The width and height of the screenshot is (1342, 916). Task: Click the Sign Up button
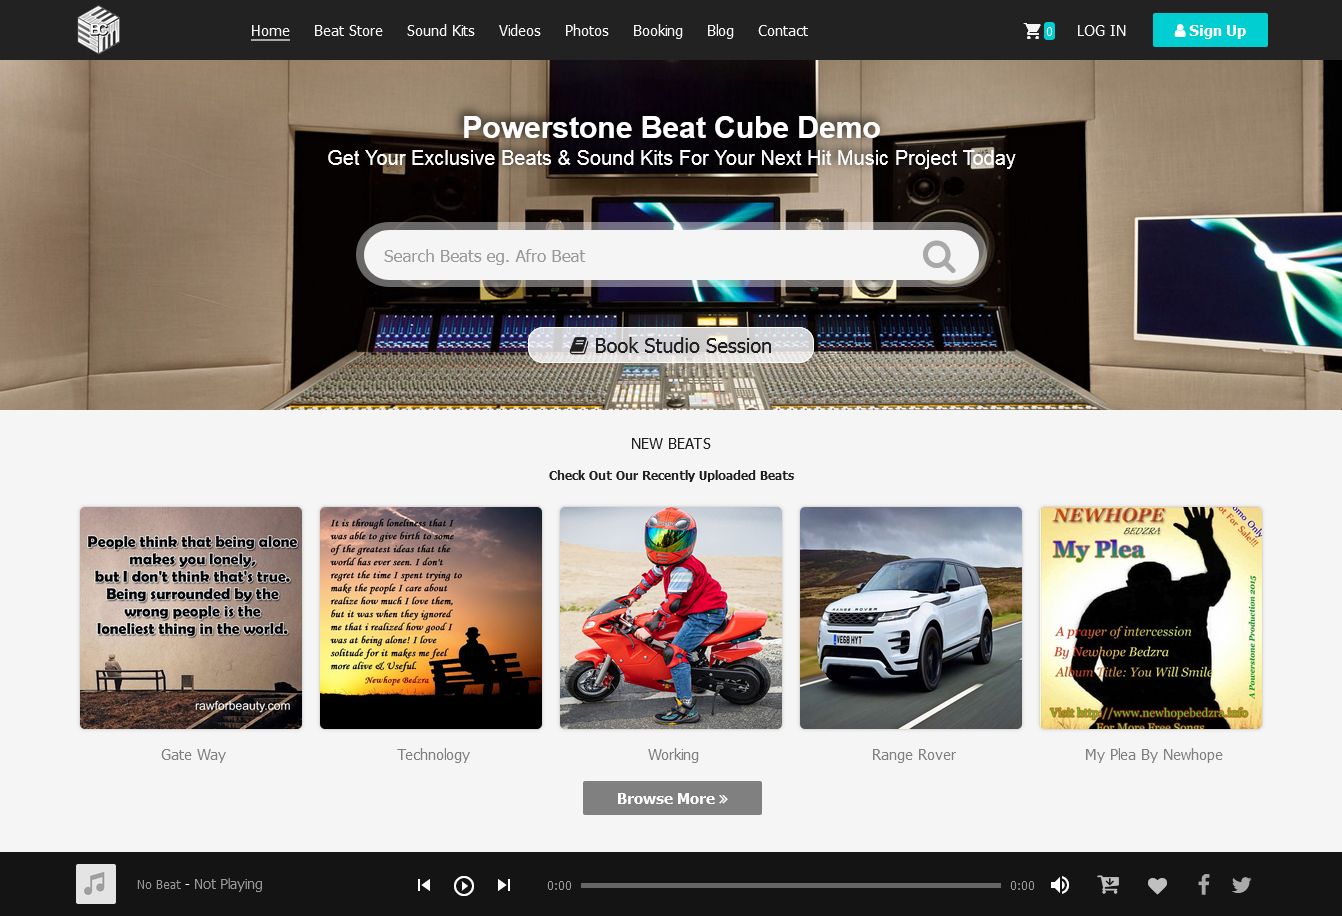click(x=1210, y=30)
